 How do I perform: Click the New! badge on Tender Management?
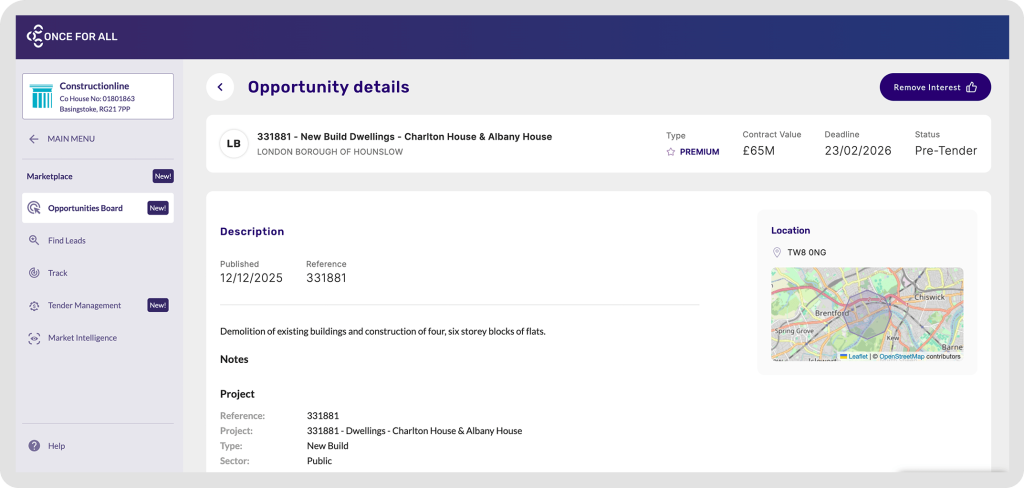click(158, 305)
